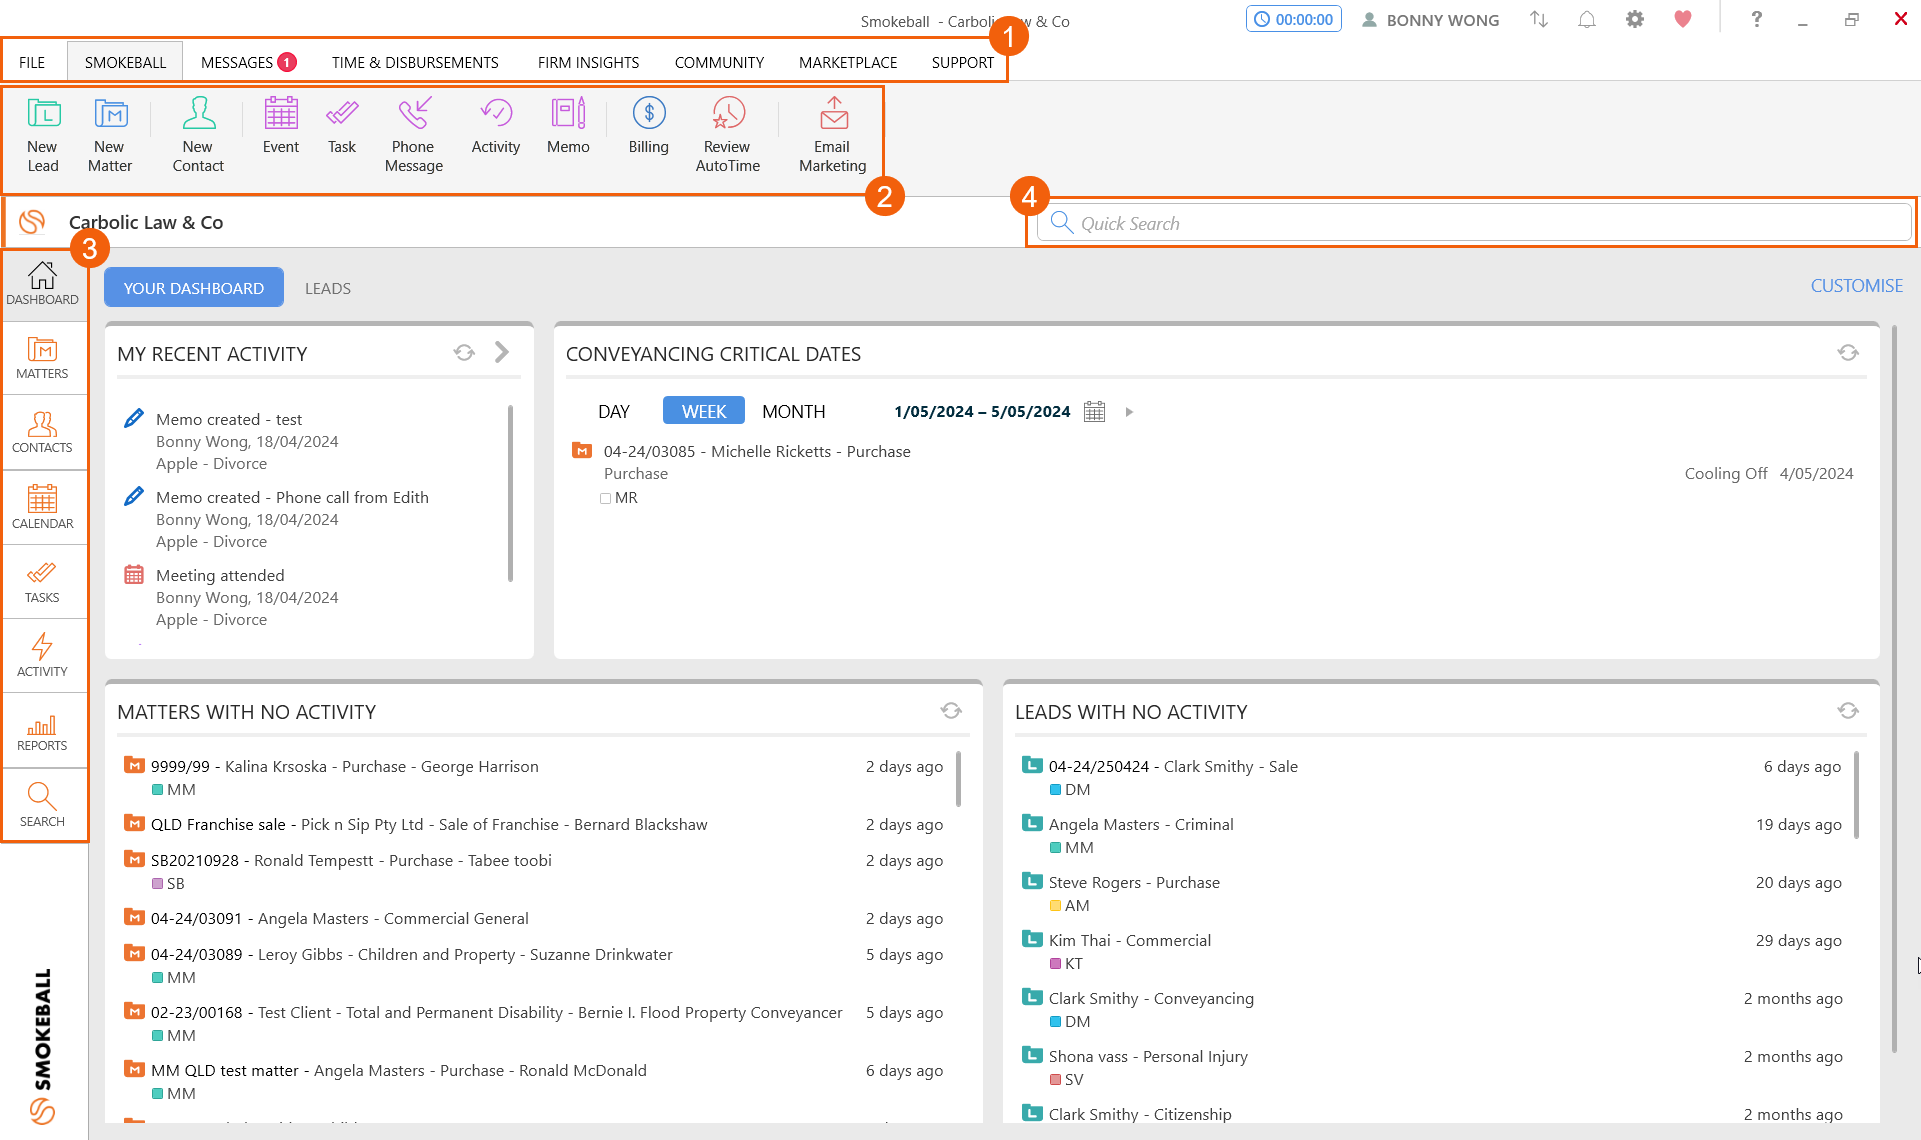Open TIME & DISBURSEMENTS tab
Viewport: 1921px width, 1140px height.
point(415,62)
